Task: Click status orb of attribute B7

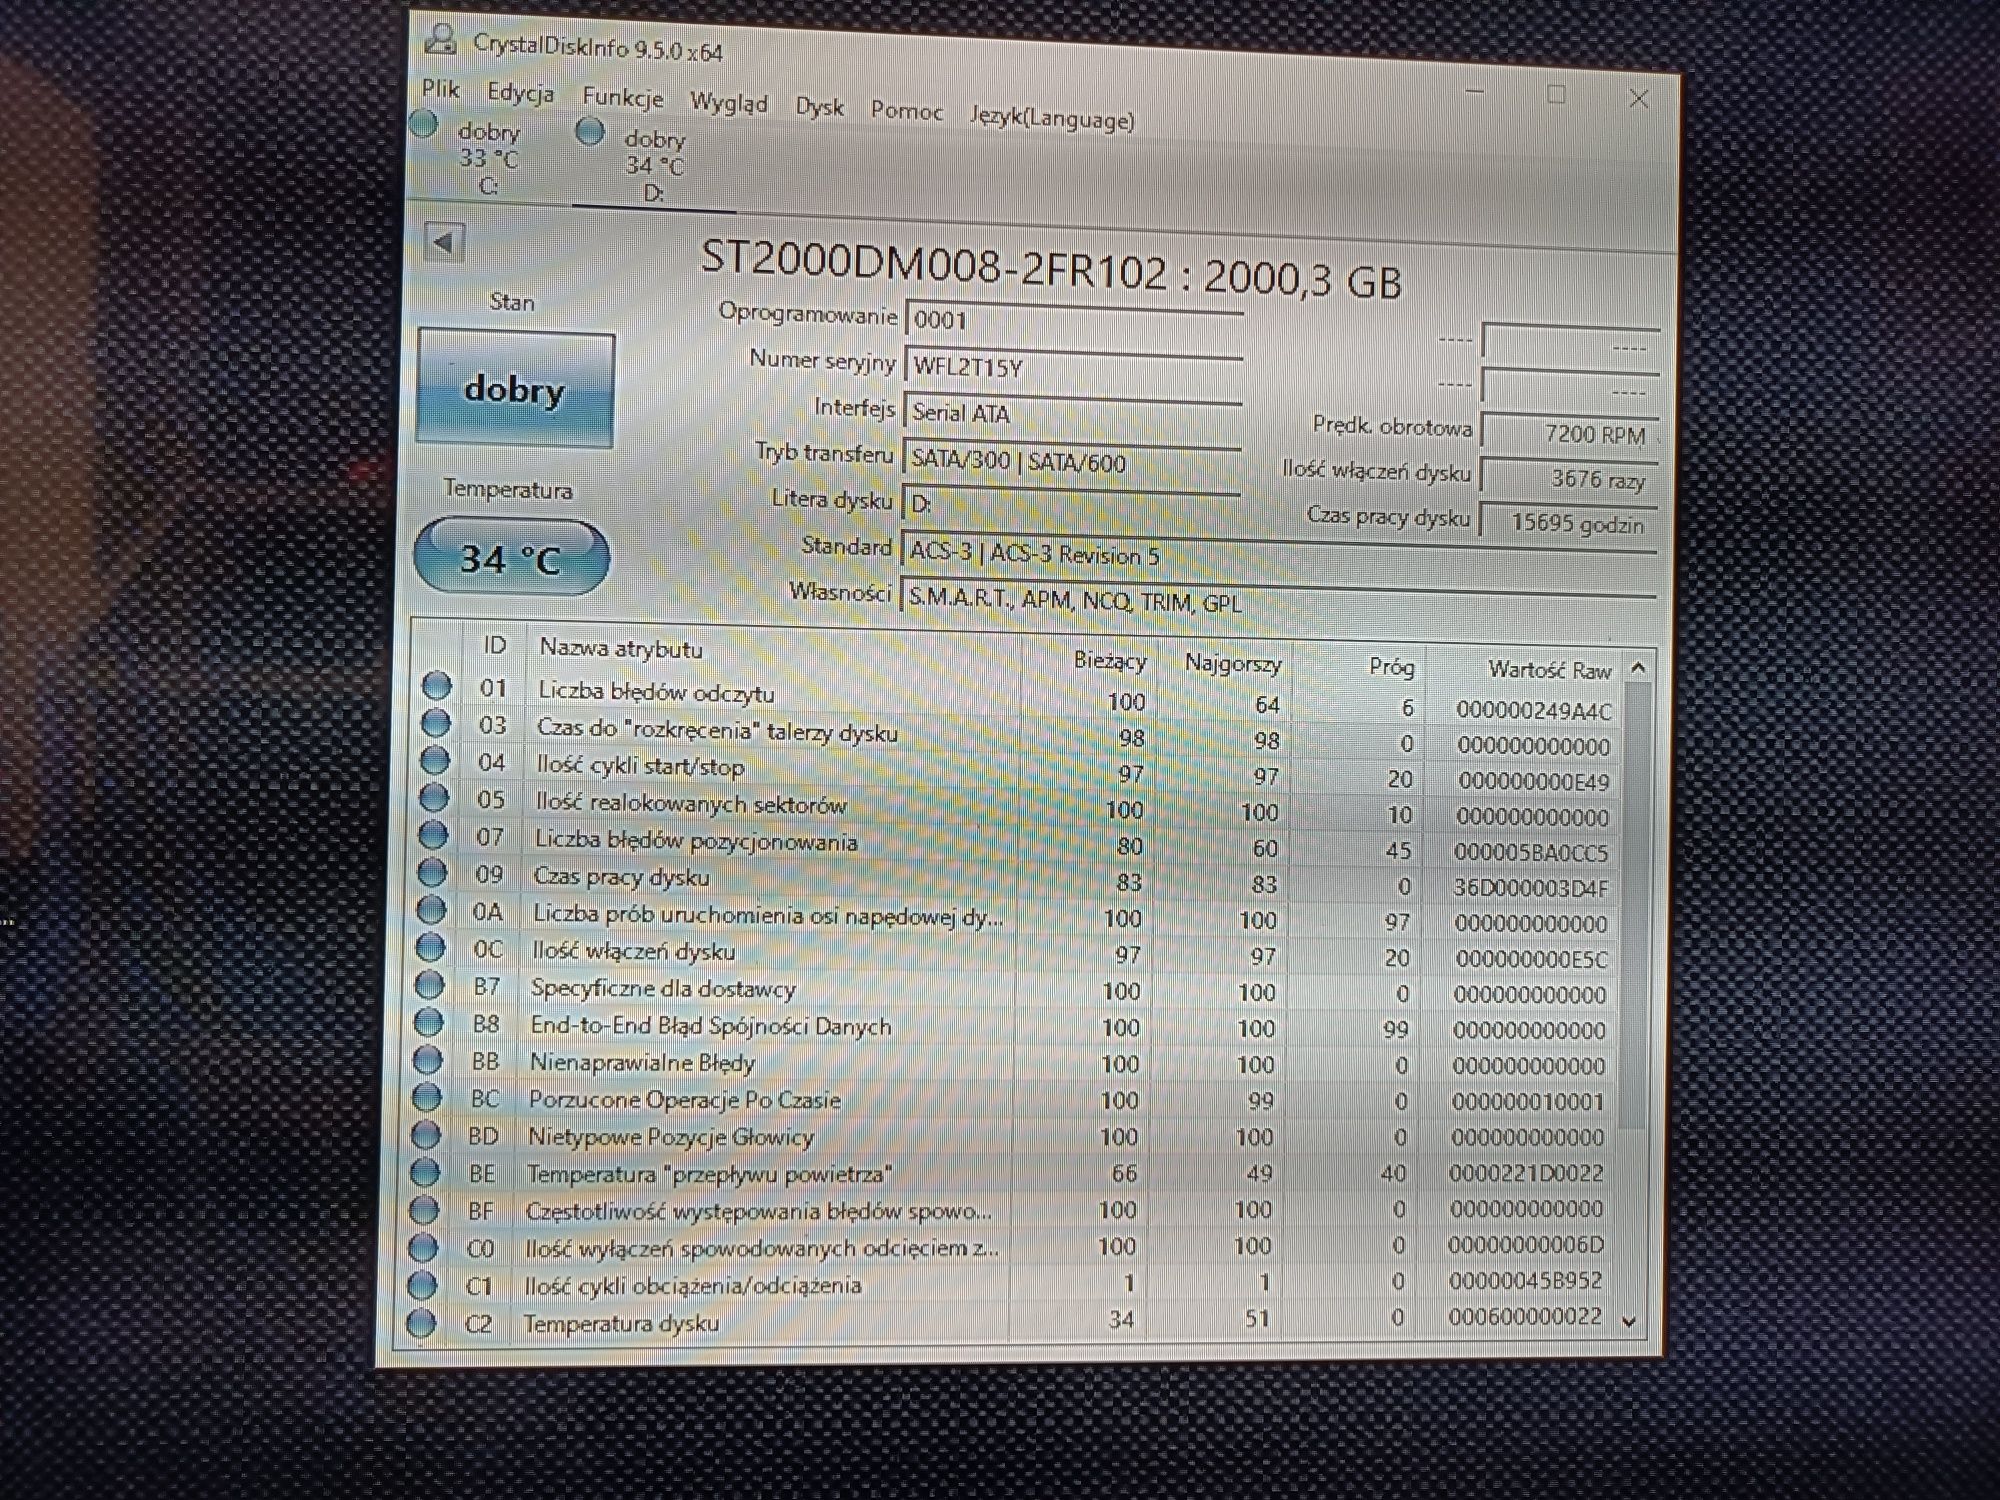Action: click(x=429, y=984)
